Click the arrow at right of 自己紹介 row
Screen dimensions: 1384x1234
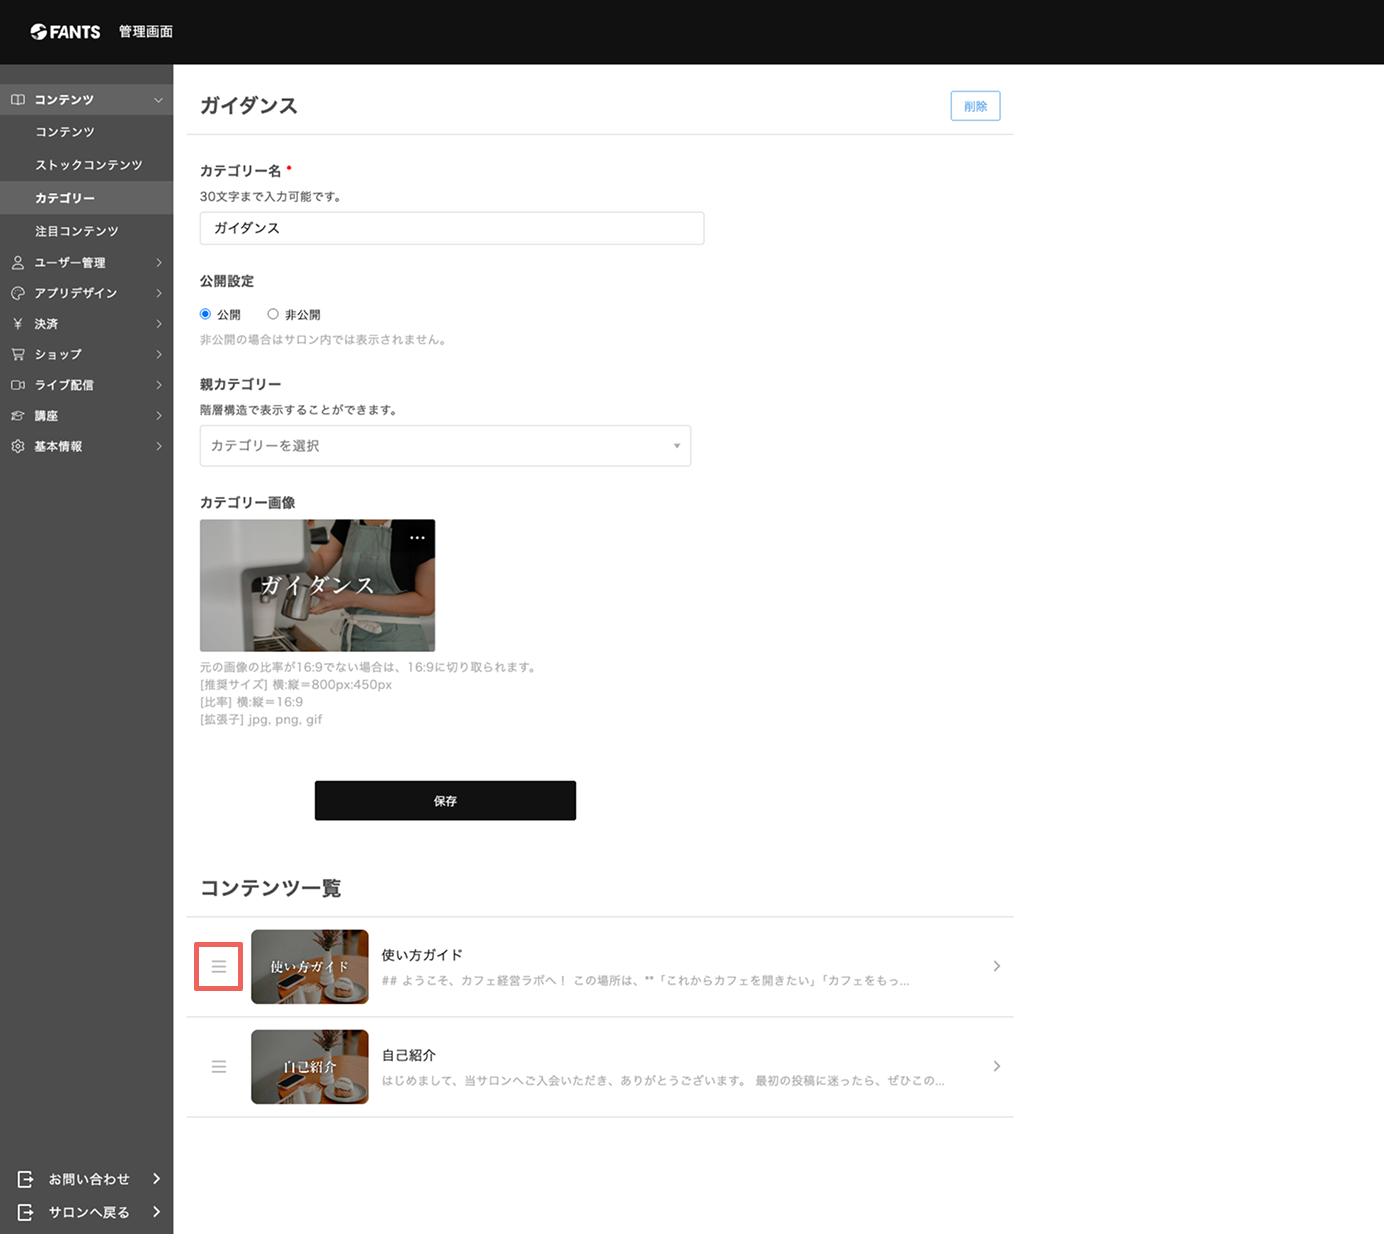tap(997, 1066)
